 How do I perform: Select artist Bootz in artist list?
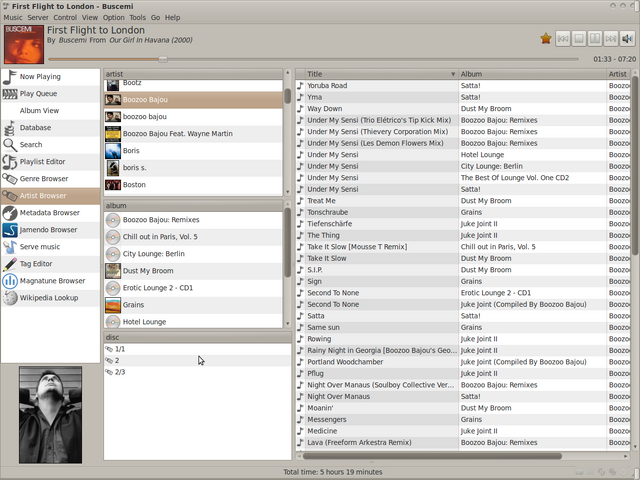193,84
